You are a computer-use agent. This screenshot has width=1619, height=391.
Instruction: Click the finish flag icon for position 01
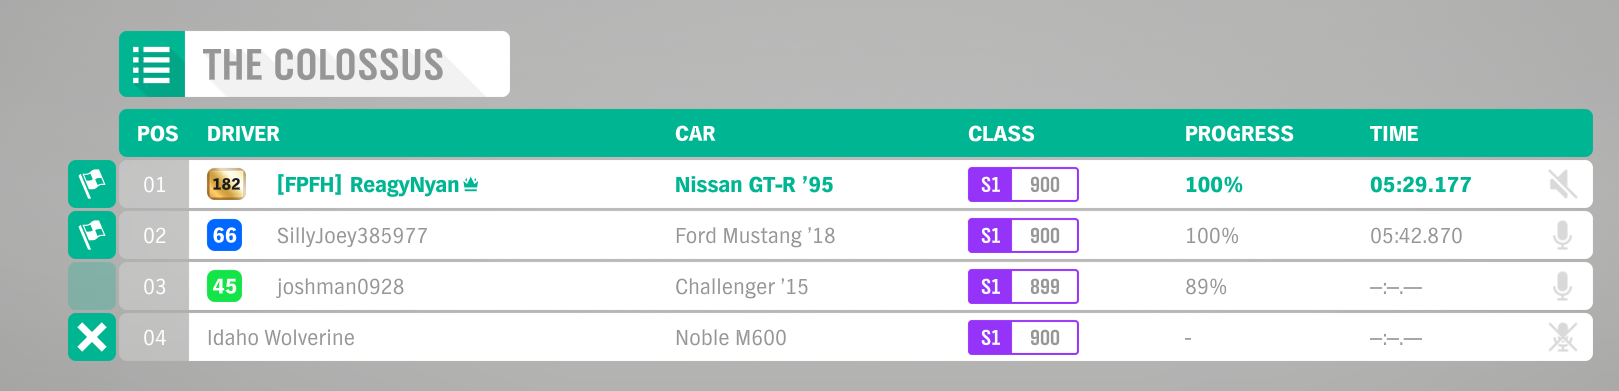click(x=92, y=184)
